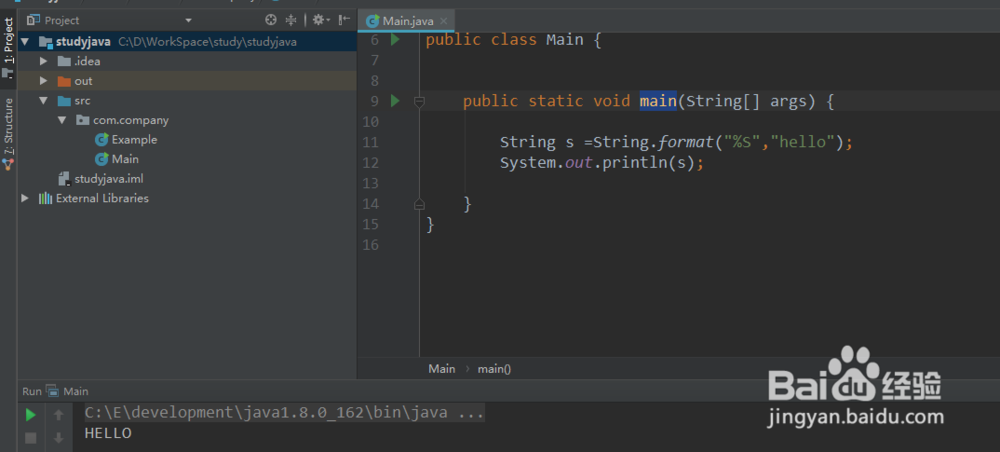The width and height of the screenshot is (1000, 452).
Task: Click the down arrow in Run panel
Action: (x=59, y=438)
